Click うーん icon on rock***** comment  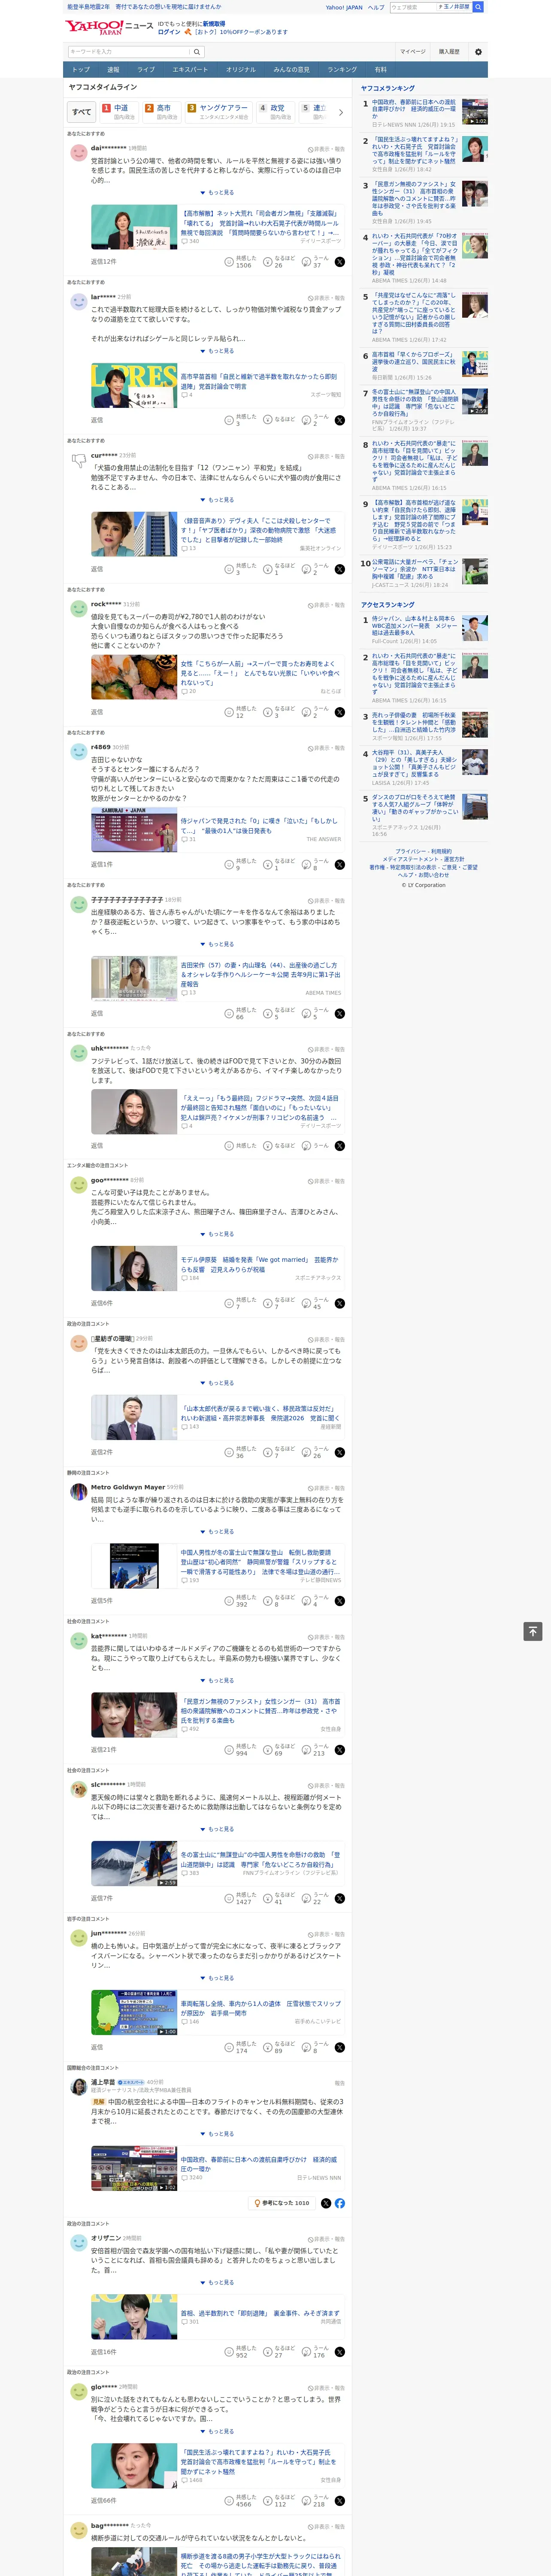point(306,712)
